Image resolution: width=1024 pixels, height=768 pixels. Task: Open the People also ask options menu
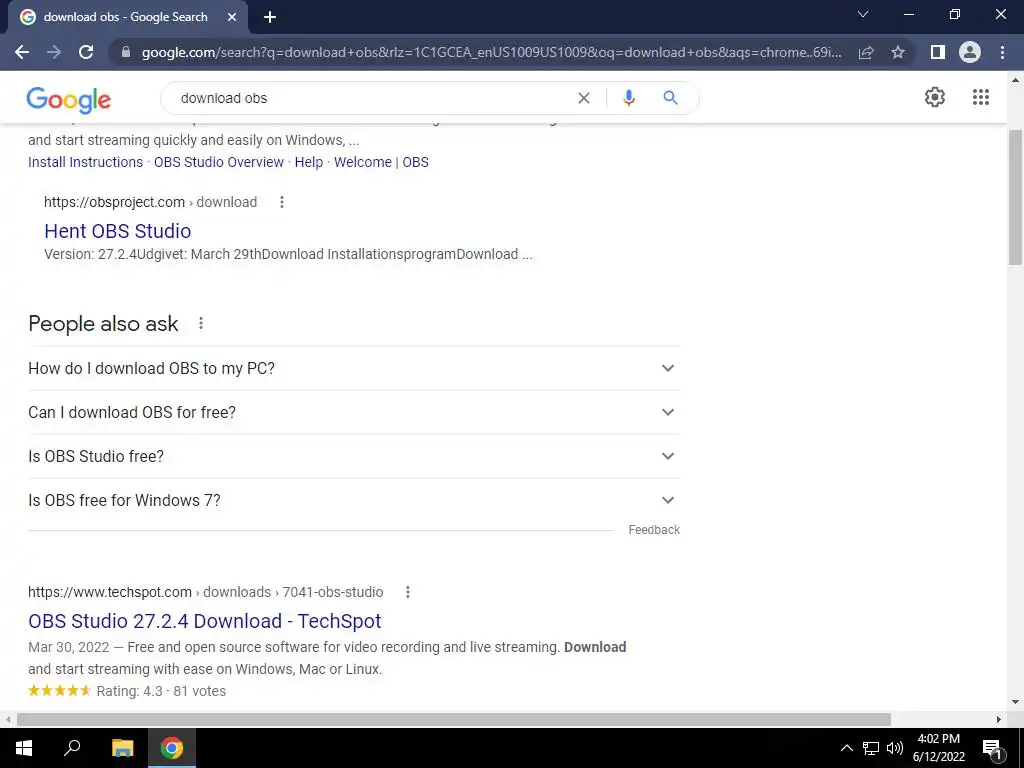coord(201,323)
